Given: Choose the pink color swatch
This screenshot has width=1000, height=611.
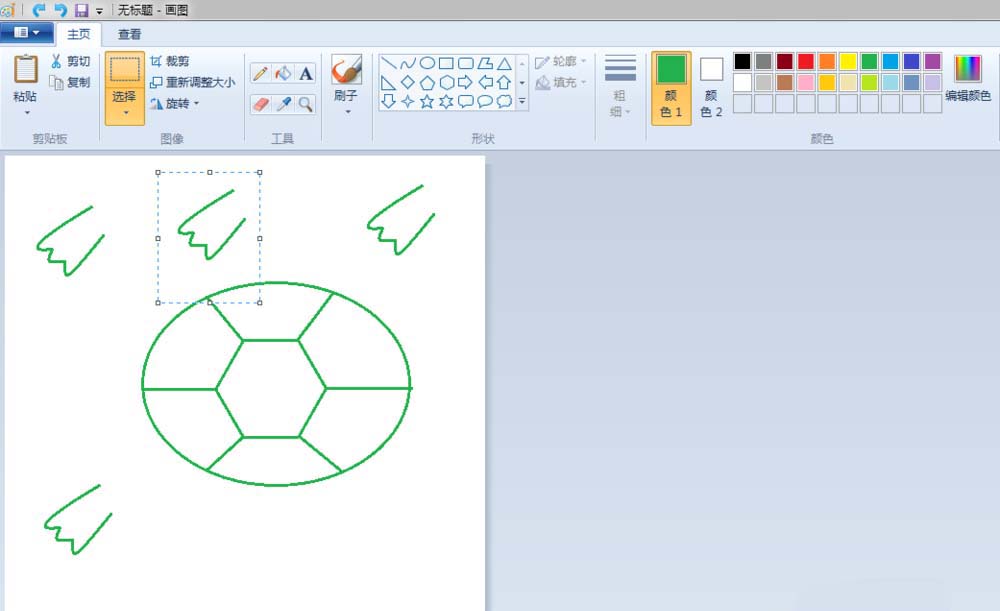Looking at the screenshot, I should point(805,82).
